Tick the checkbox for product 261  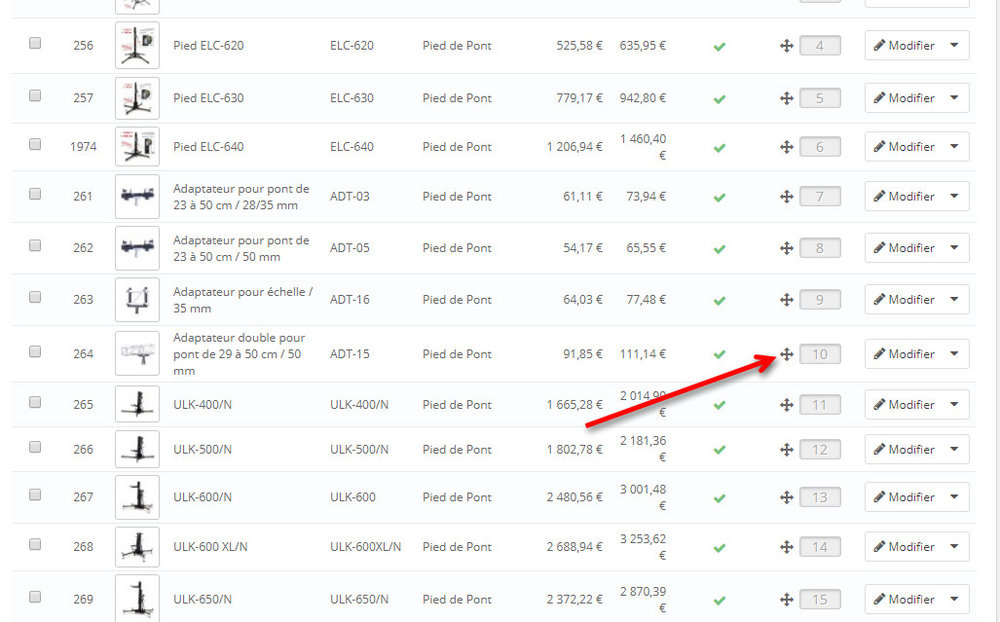tap(35, 193)
